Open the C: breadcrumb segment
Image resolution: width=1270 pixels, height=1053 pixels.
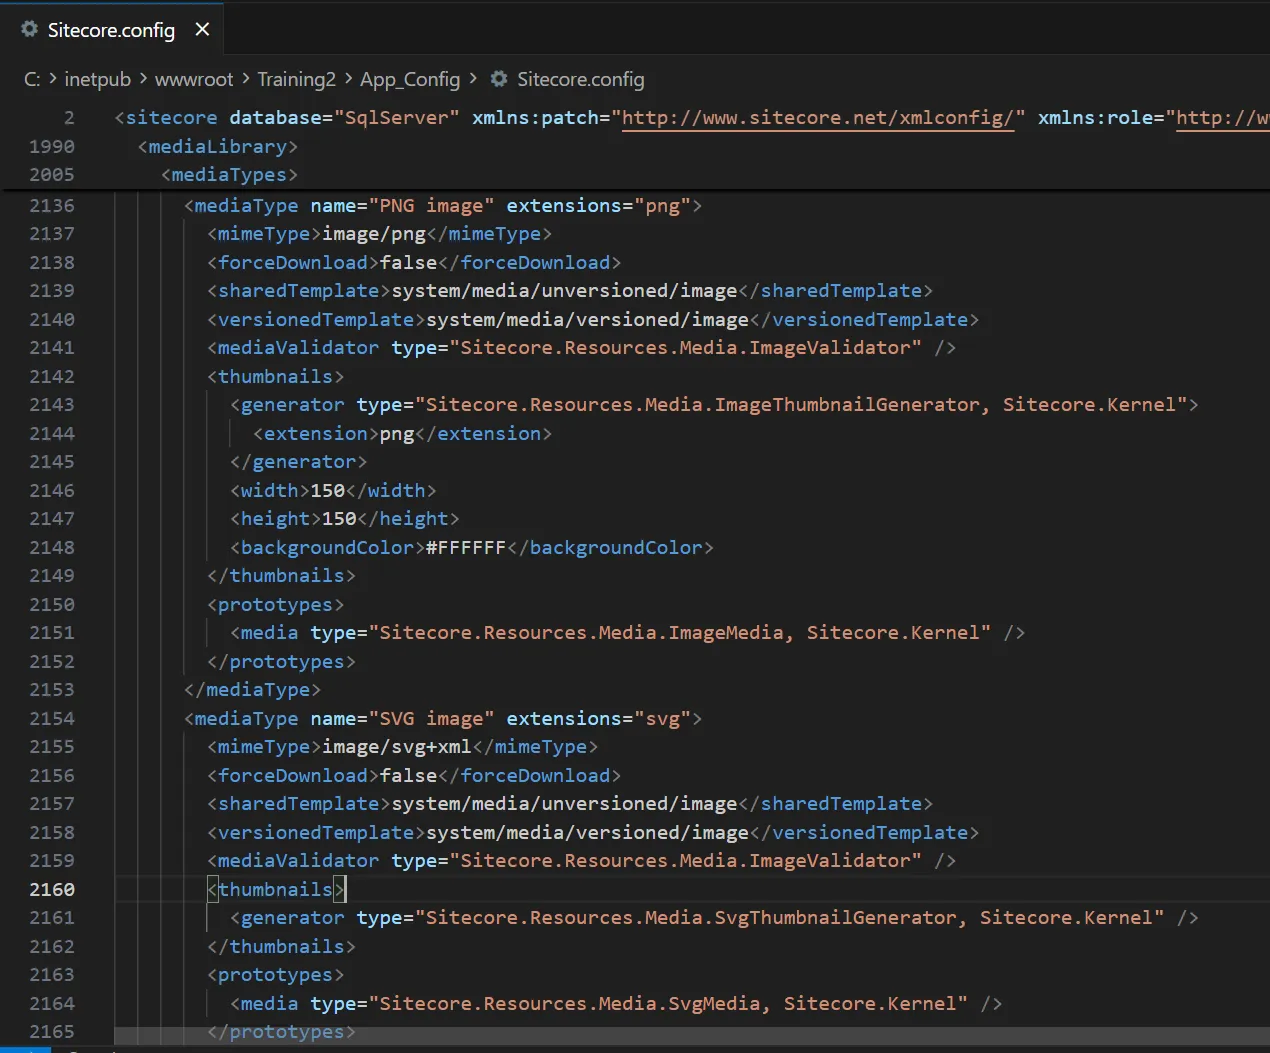point(32,79)
